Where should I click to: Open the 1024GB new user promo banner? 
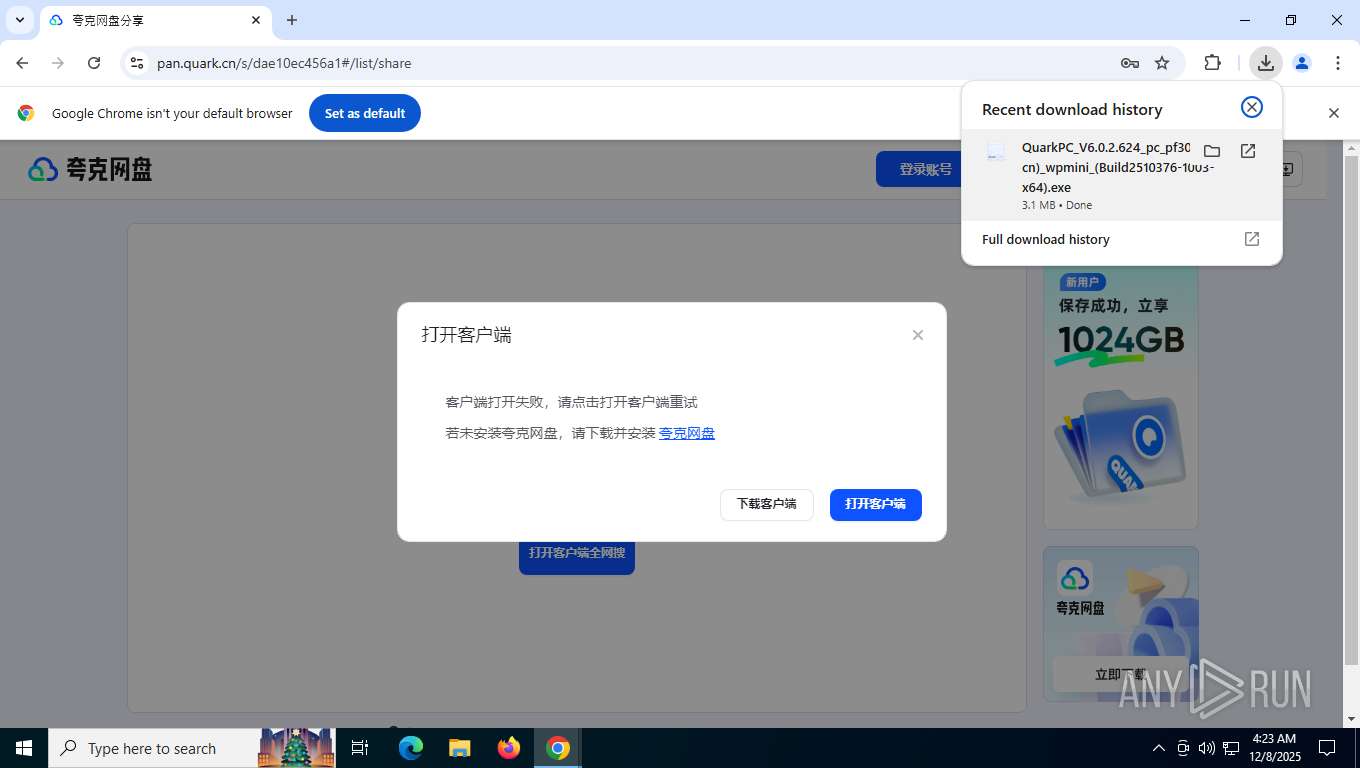tap(1121, 398)
